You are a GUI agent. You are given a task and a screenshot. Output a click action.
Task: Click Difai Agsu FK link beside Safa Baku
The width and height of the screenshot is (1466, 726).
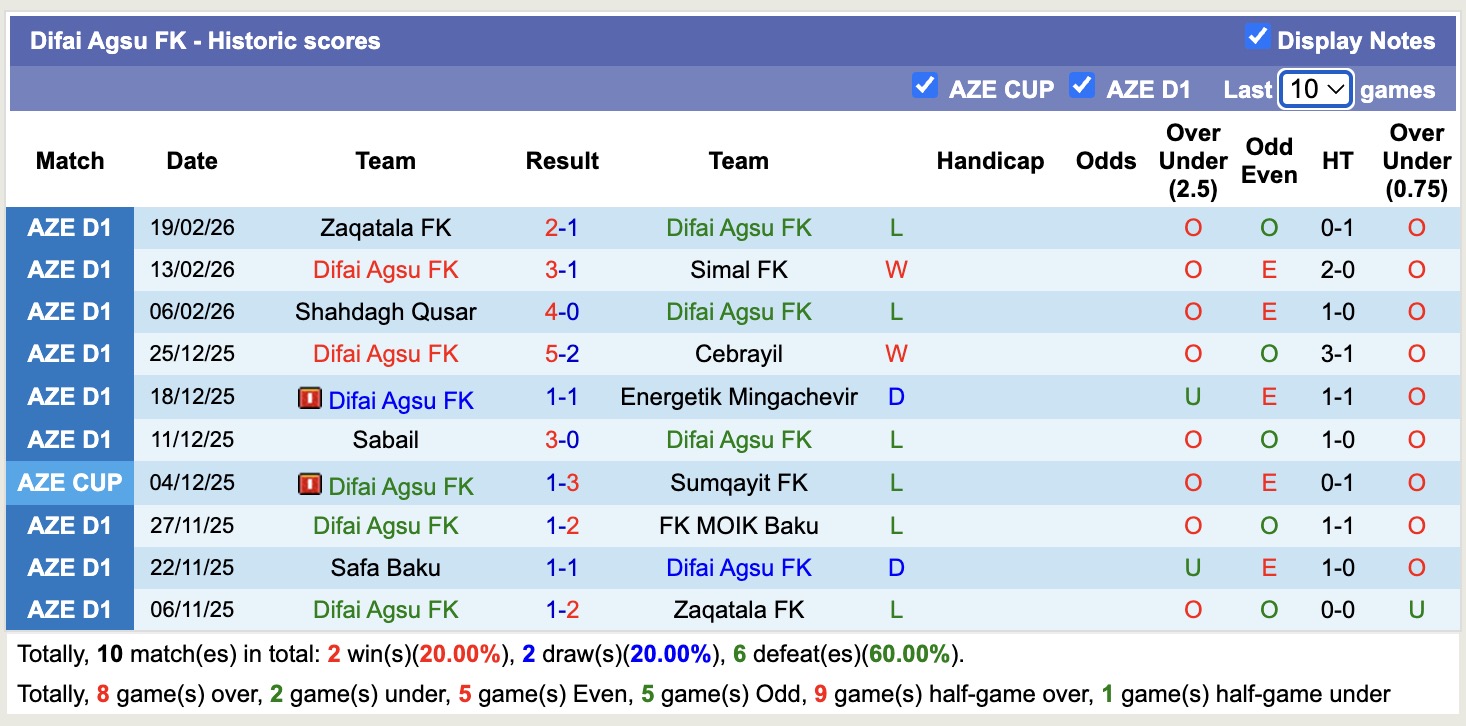tap(739, 568)
